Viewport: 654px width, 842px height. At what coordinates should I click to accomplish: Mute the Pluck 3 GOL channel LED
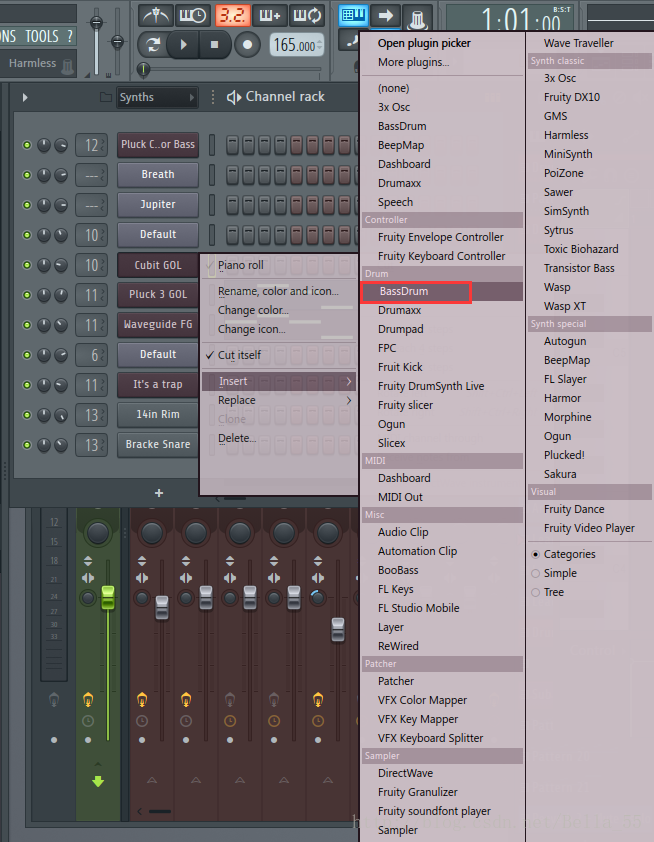[x=26, y=295]
